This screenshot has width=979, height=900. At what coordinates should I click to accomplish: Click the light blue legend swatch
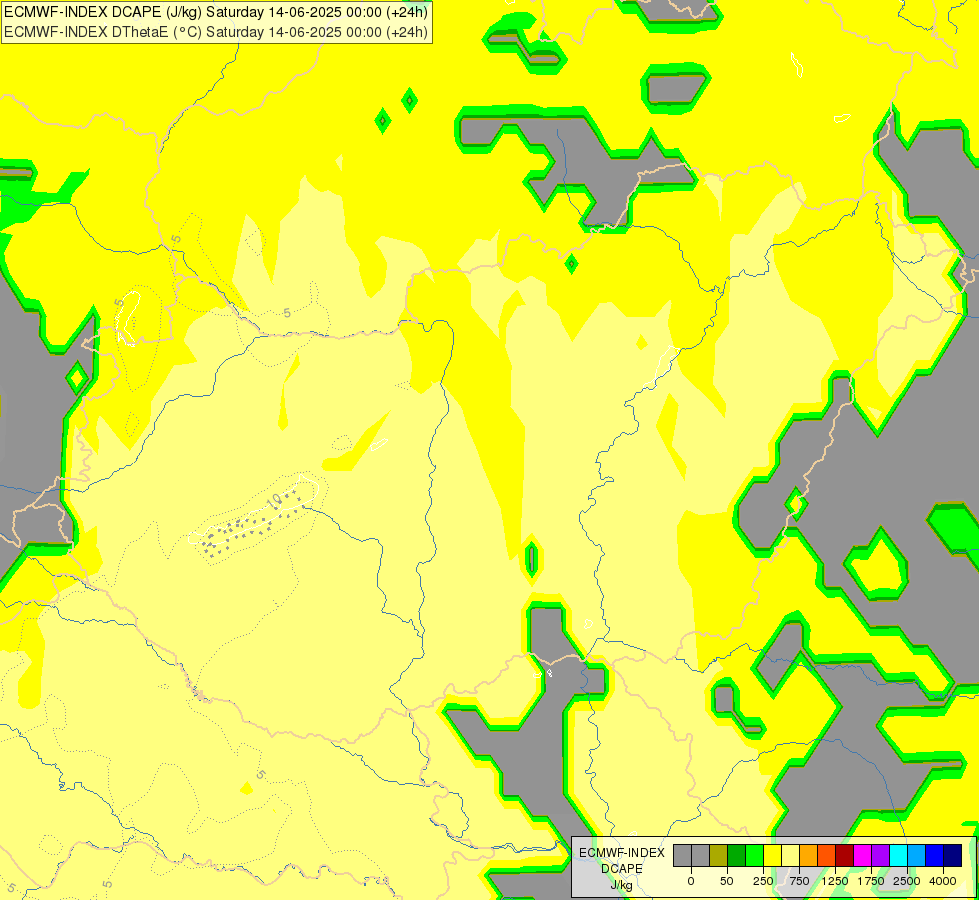click(x=917, y=856)
